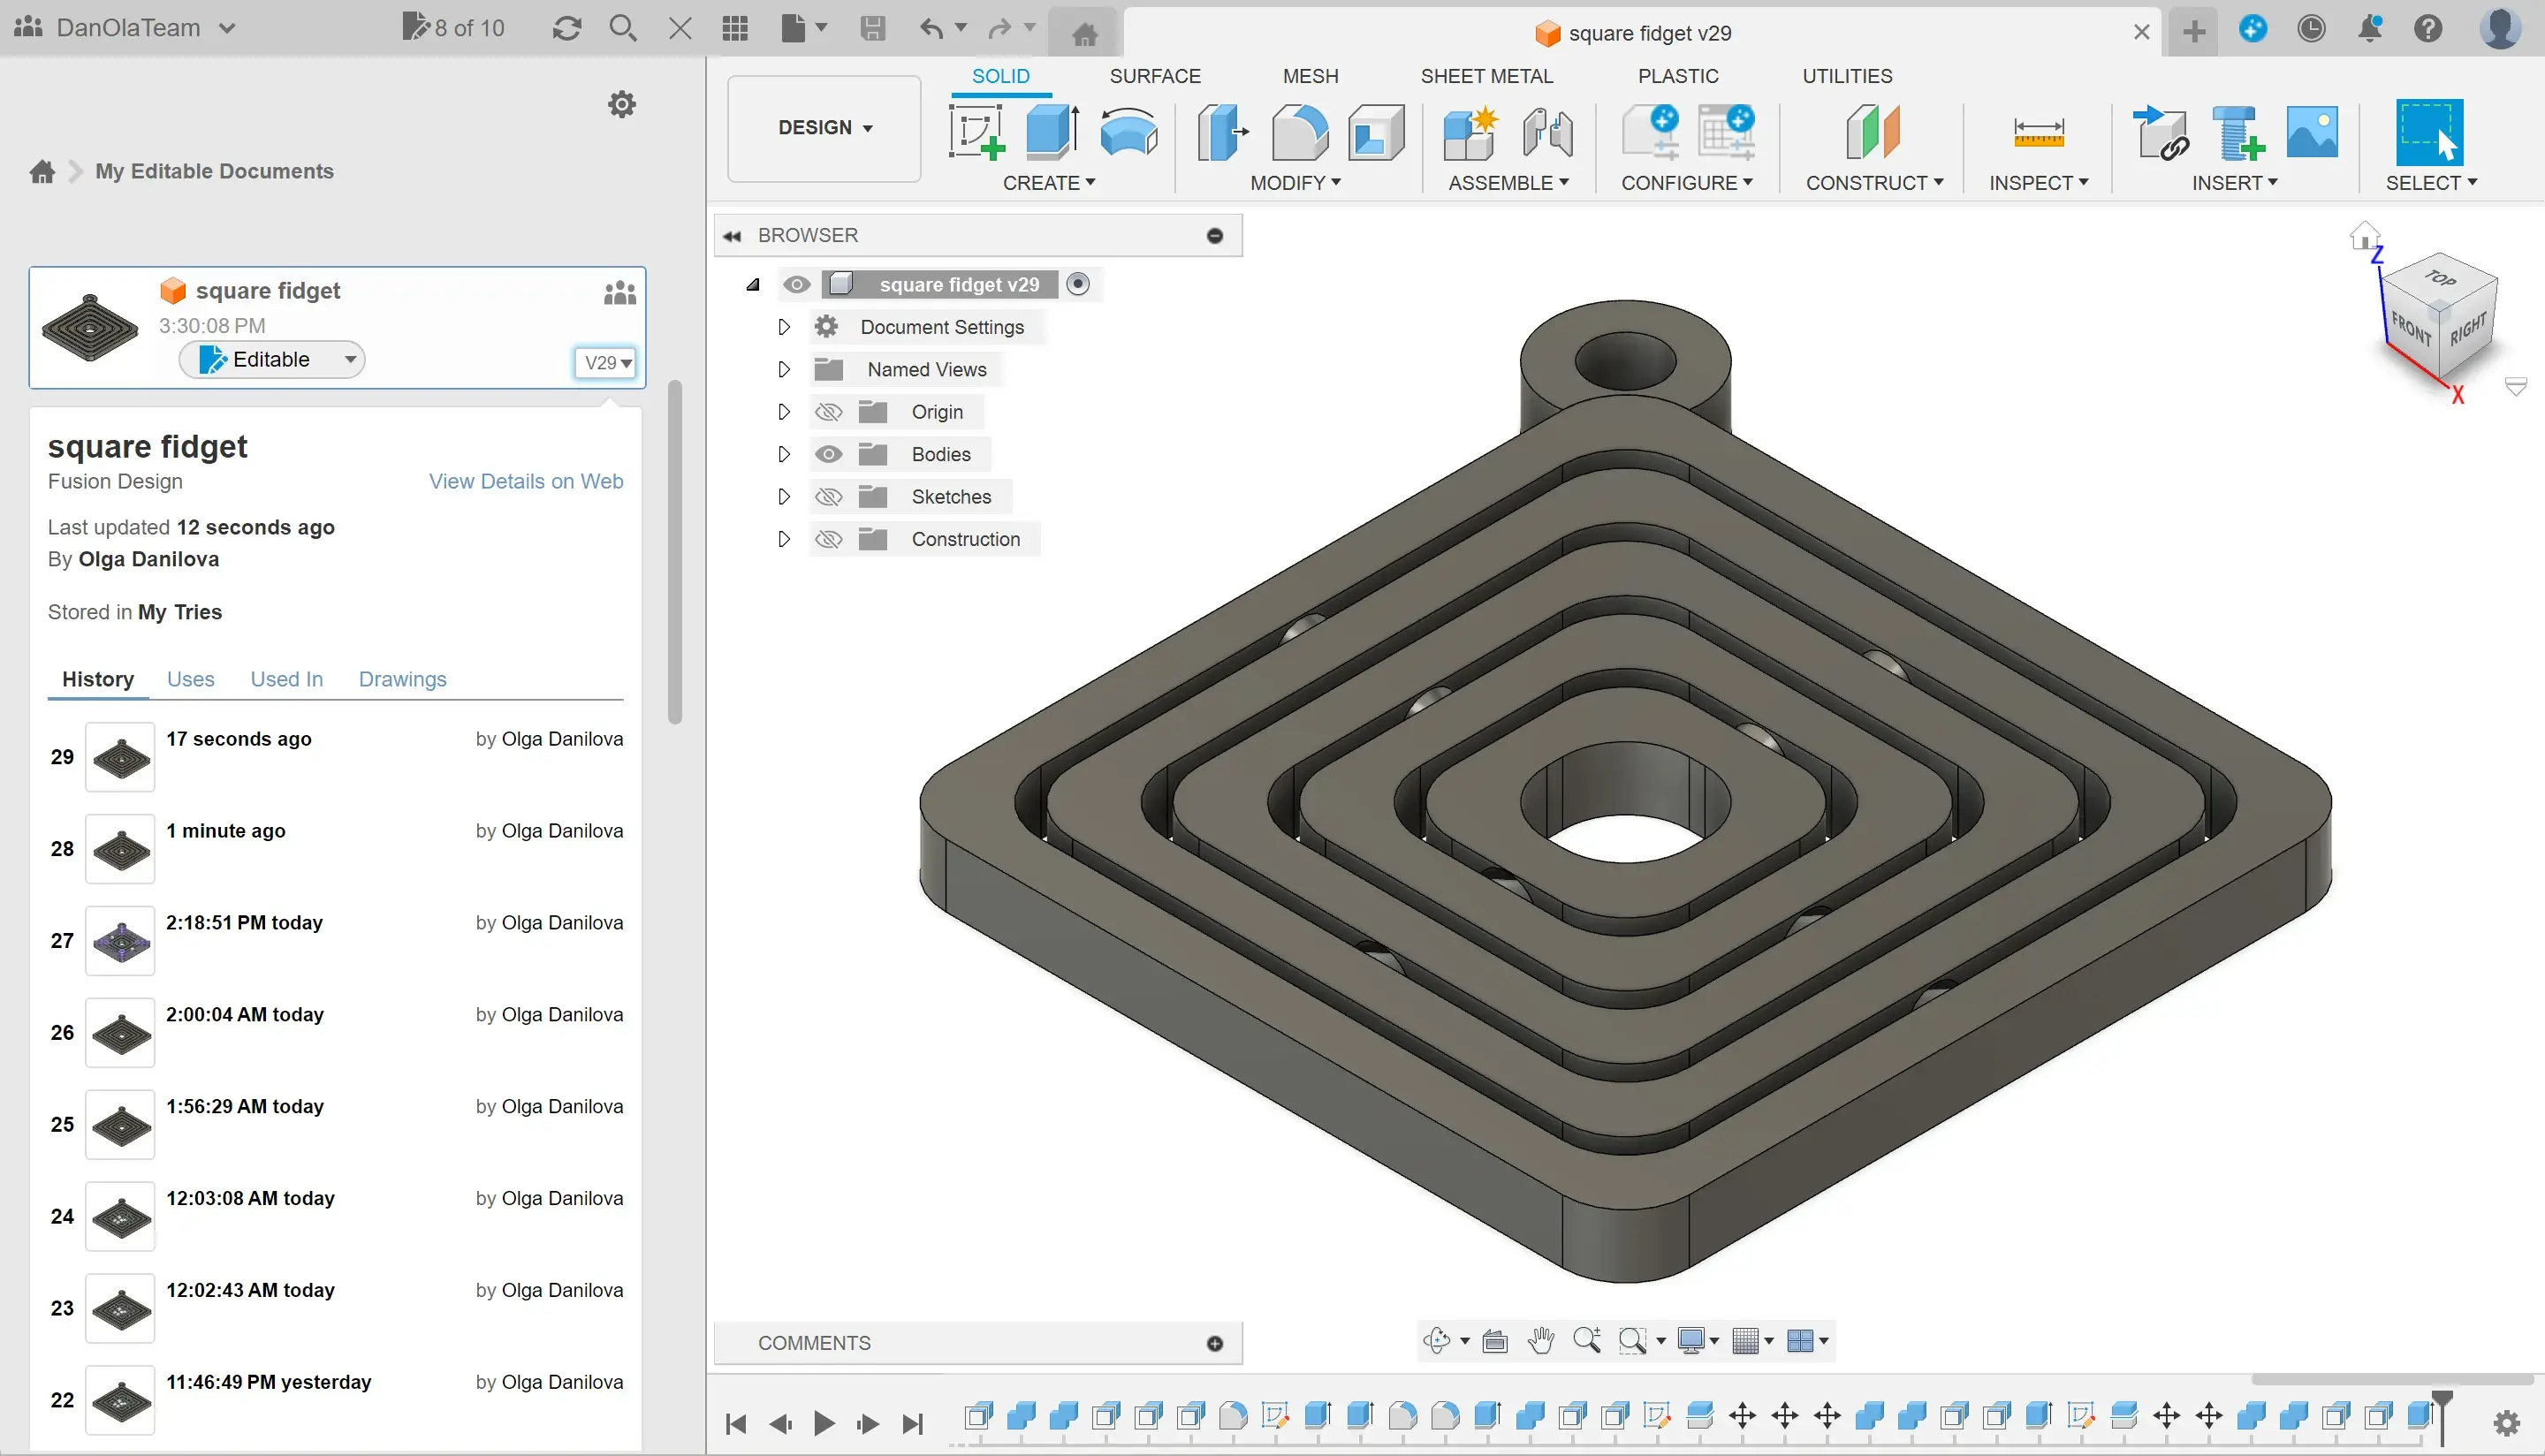The height and width of the screenshot is (1456, 2545).
Task: Show the Origin folder
Action: [x=828, y=411]
